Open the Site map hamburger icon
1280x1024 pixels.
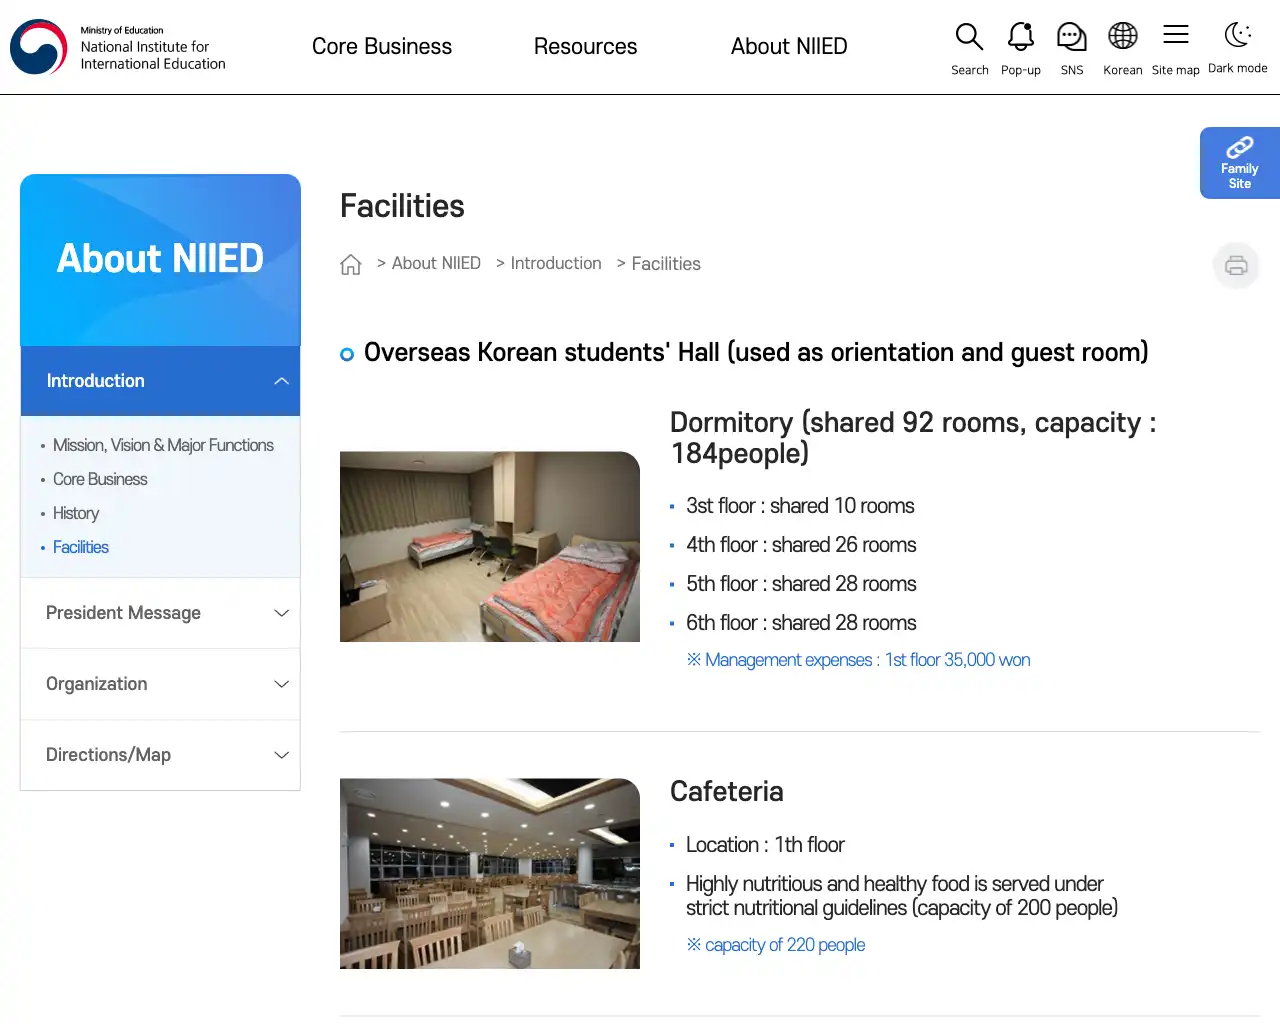tap(1175, 36)
